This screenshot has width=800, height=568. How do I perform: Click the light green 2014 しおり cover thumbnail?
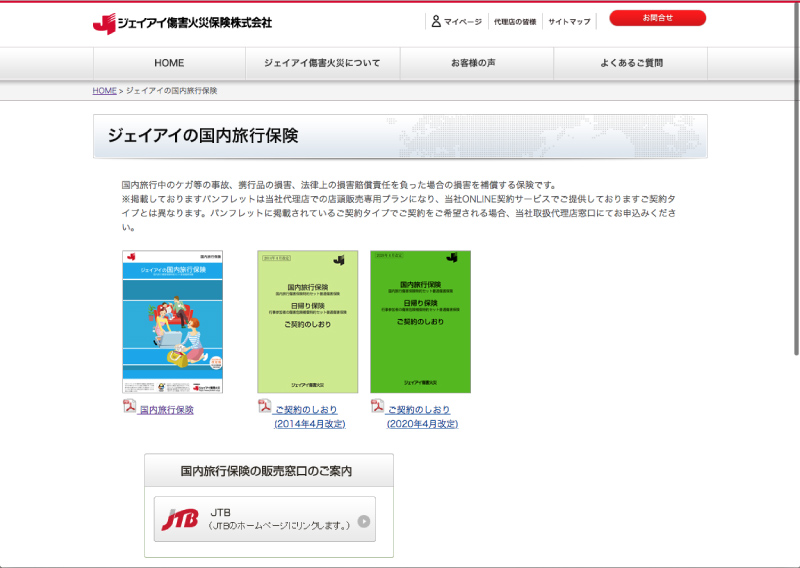(307, 322)
